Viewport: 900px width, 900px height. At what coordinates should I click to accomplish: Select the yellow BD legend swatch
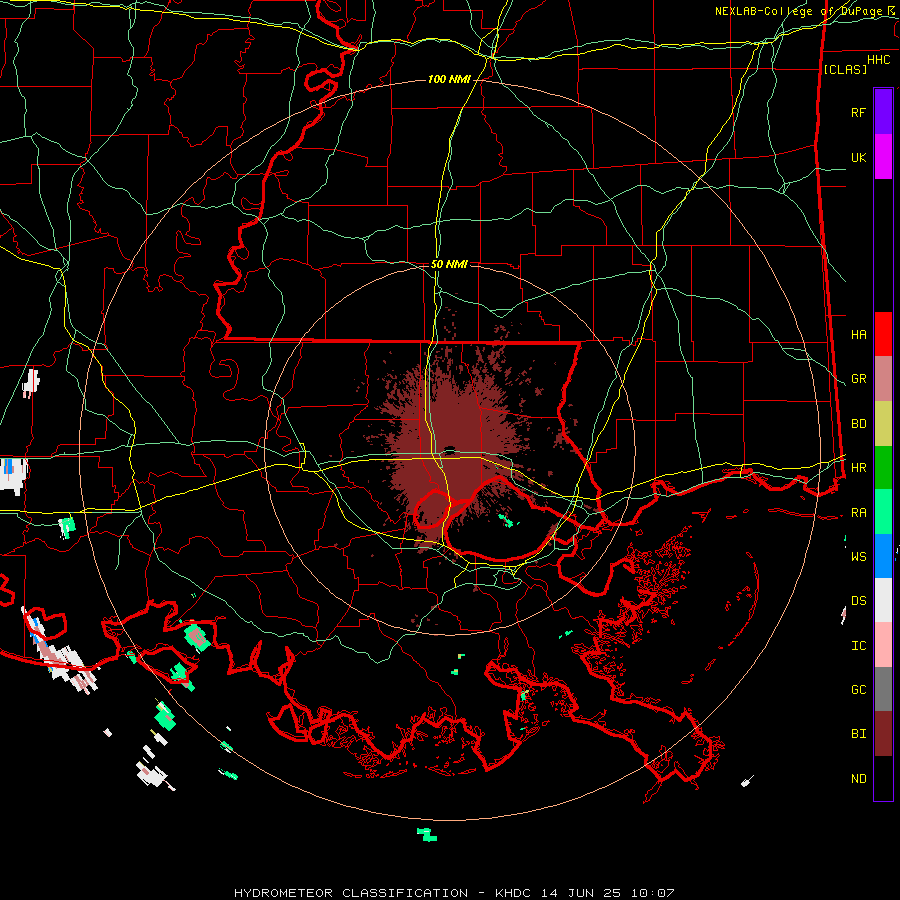click(x=883, y=424)
